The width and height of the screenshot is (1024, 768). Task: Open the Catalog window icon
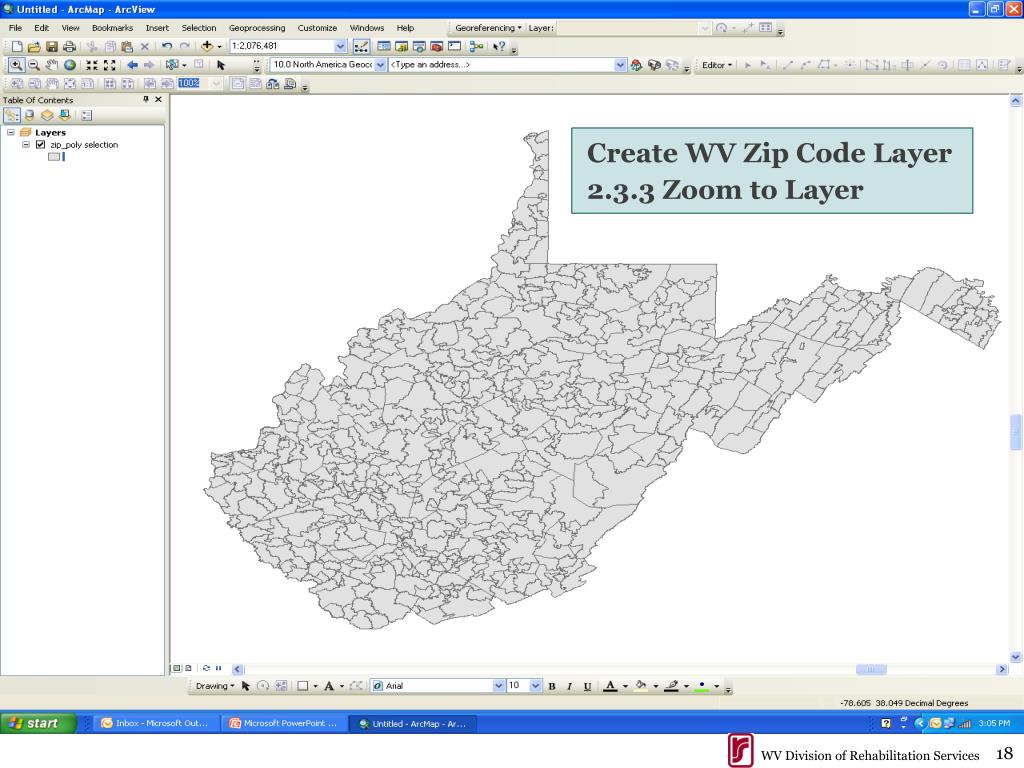(402, 46)
